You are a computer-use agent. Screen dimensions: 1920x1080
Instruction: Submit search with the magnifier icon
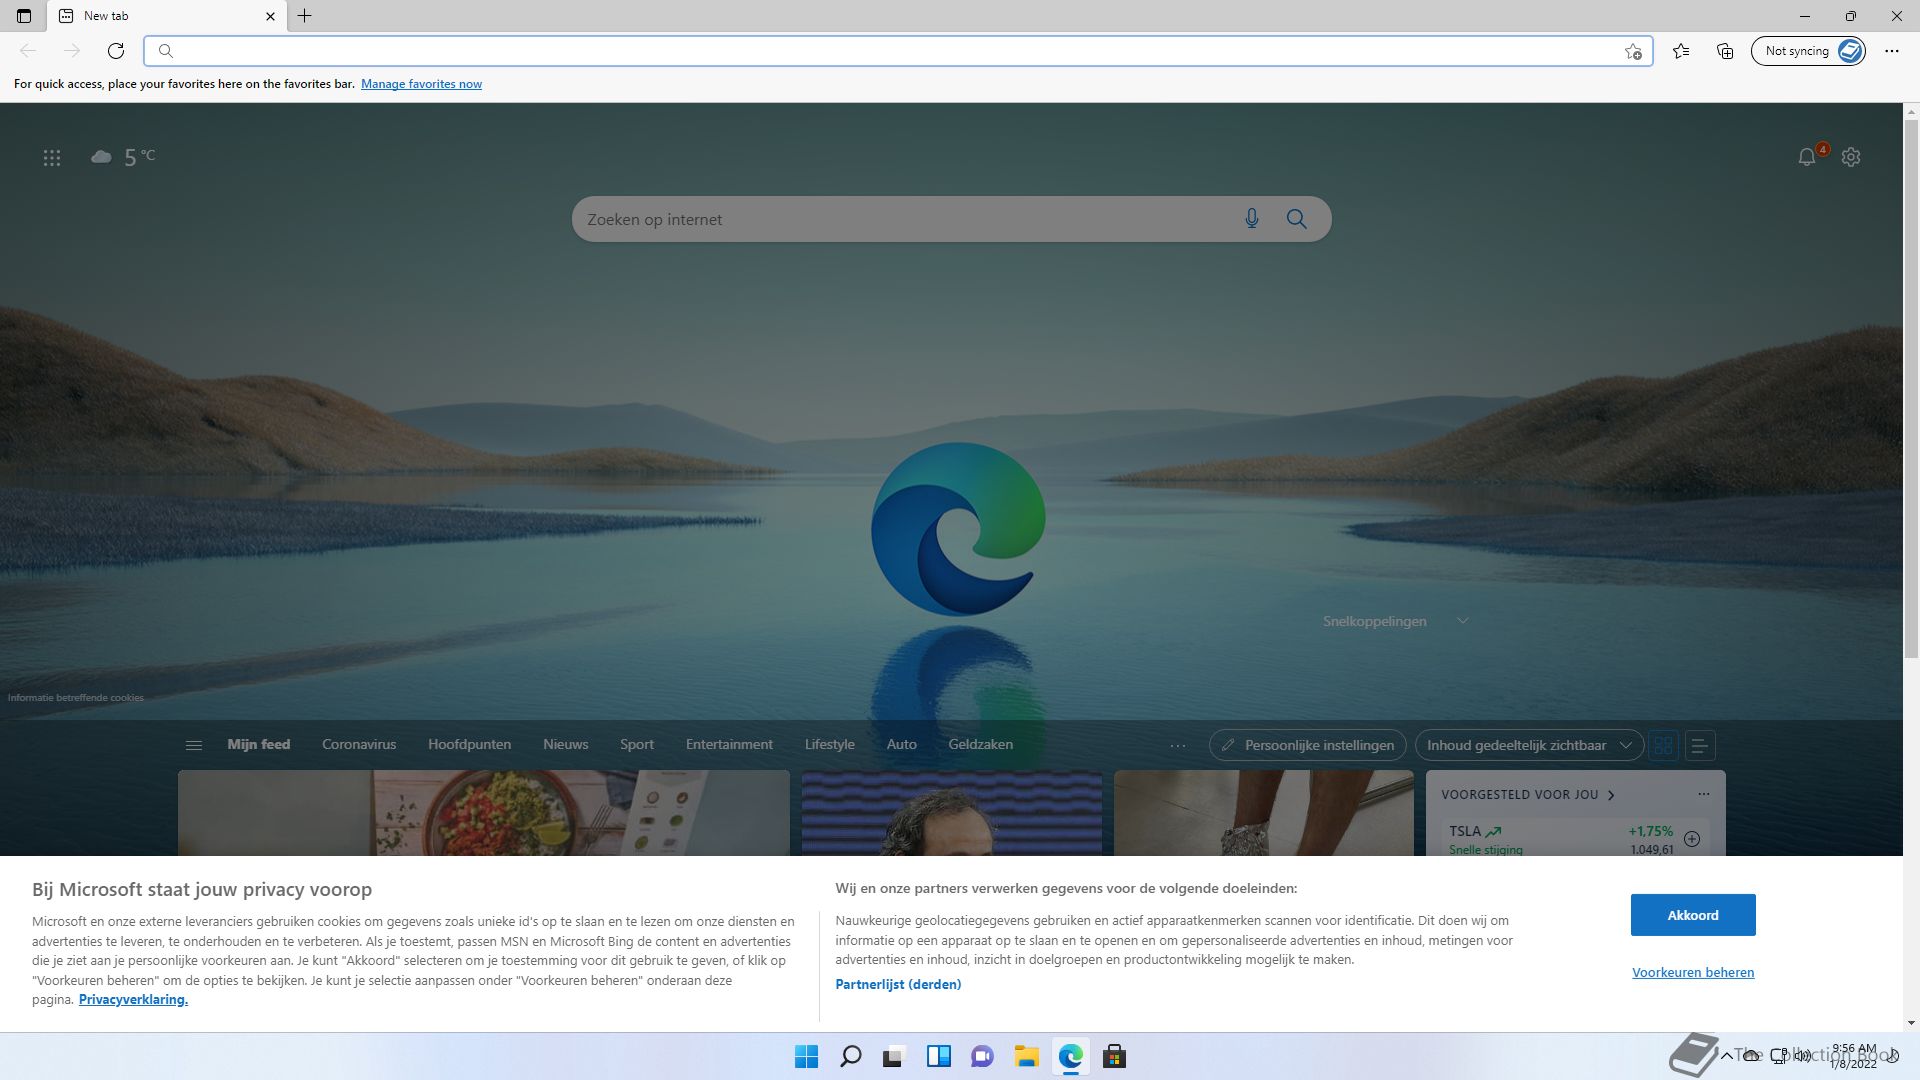[1297, 219]
